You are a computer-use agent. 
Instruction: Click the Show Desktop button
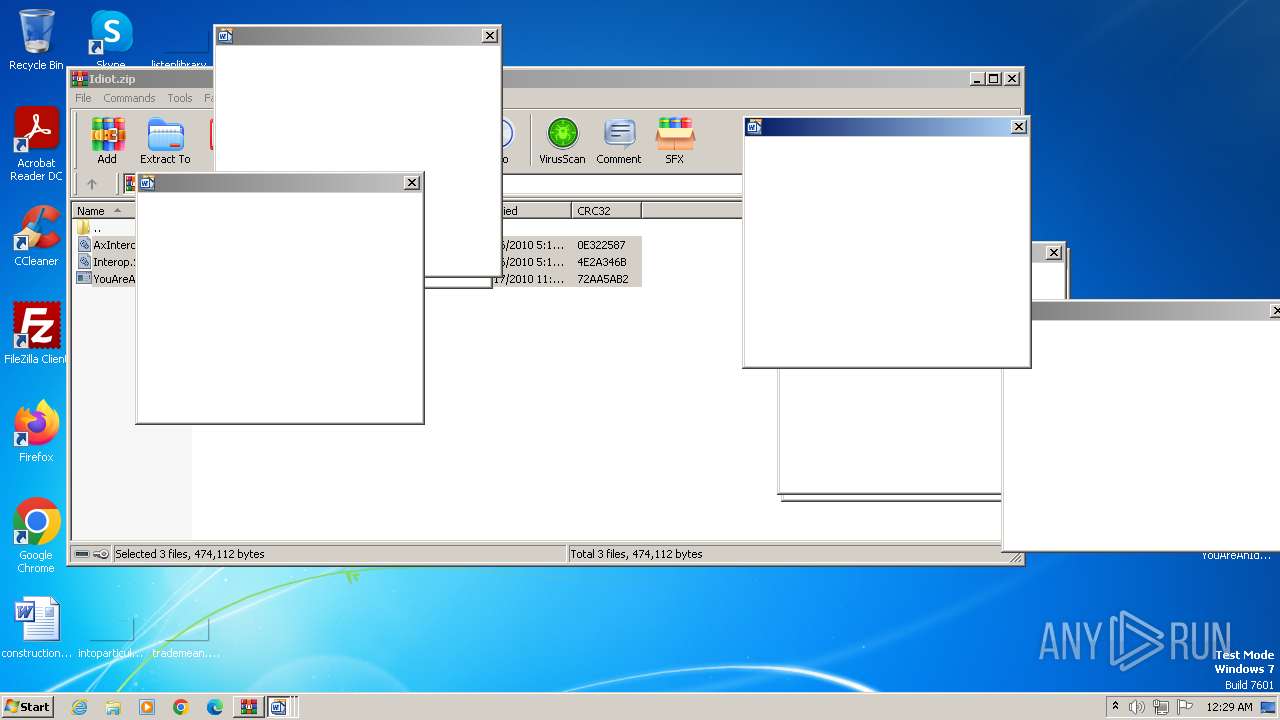click(1269, 707)
